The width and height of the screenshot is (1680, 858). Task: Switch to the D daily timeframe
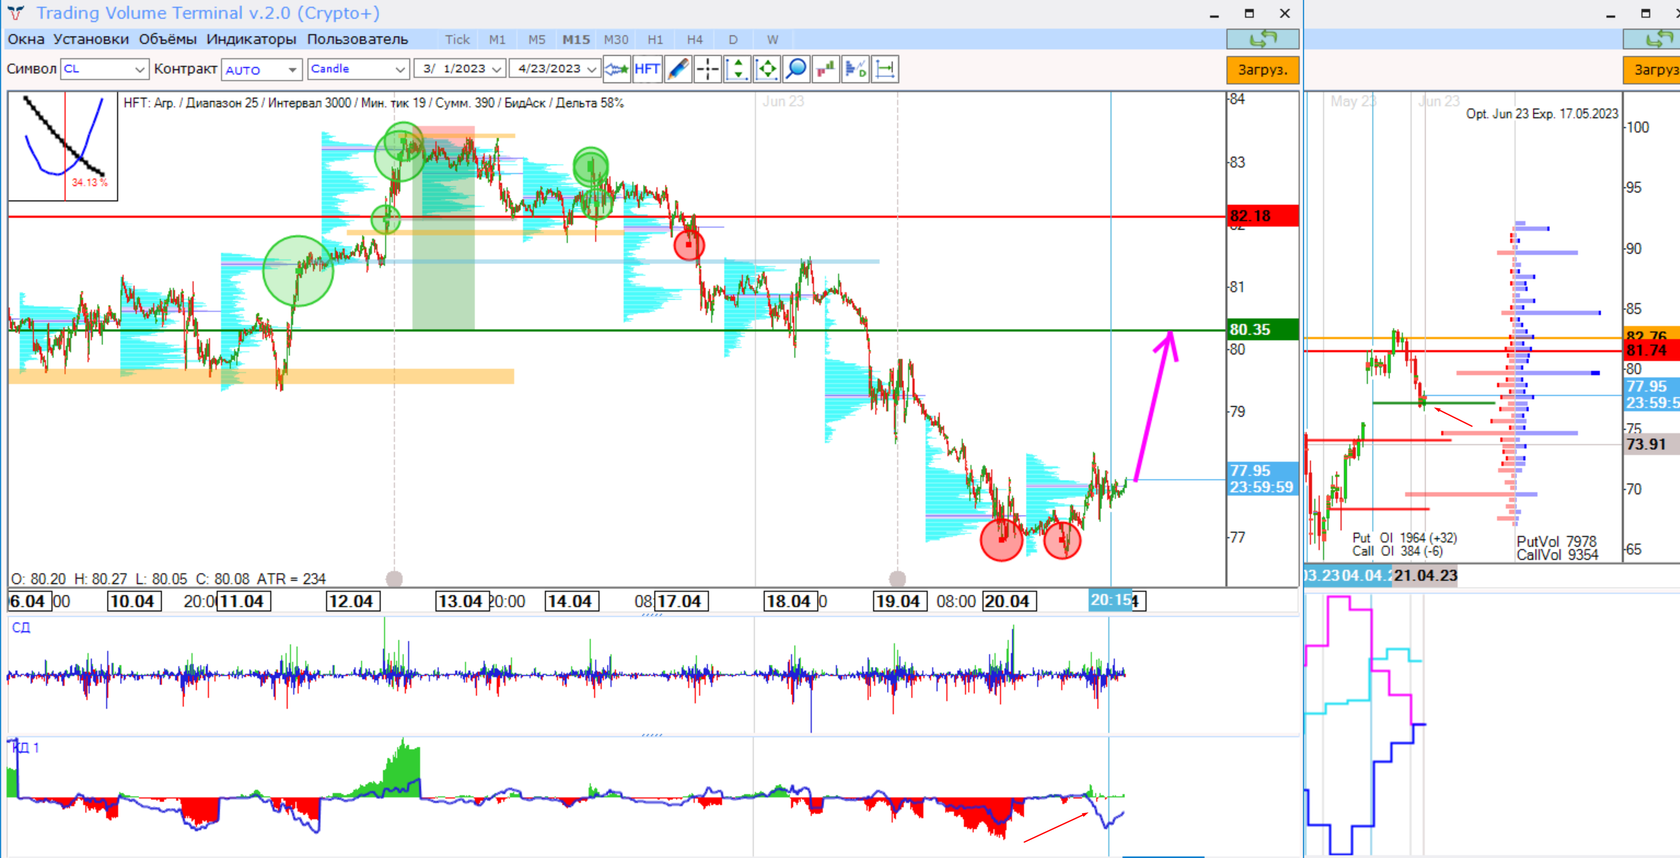(733, 39)
